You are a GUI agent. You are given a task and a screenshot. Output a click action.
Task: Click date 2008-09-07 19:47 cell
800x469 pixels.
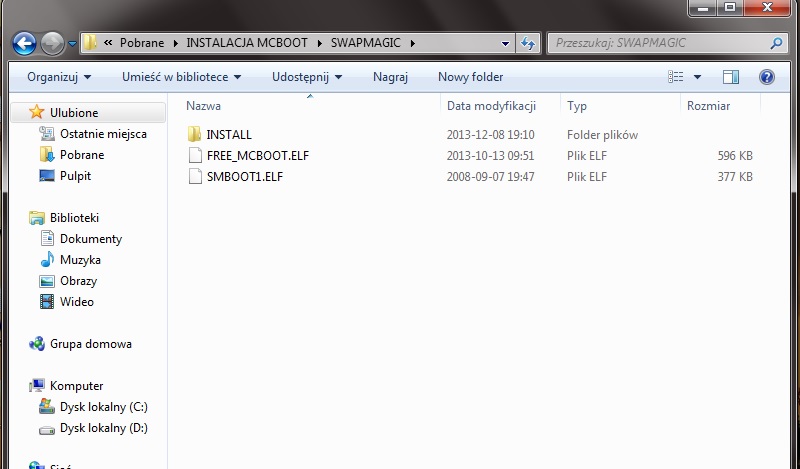click(x=490, y=177)
